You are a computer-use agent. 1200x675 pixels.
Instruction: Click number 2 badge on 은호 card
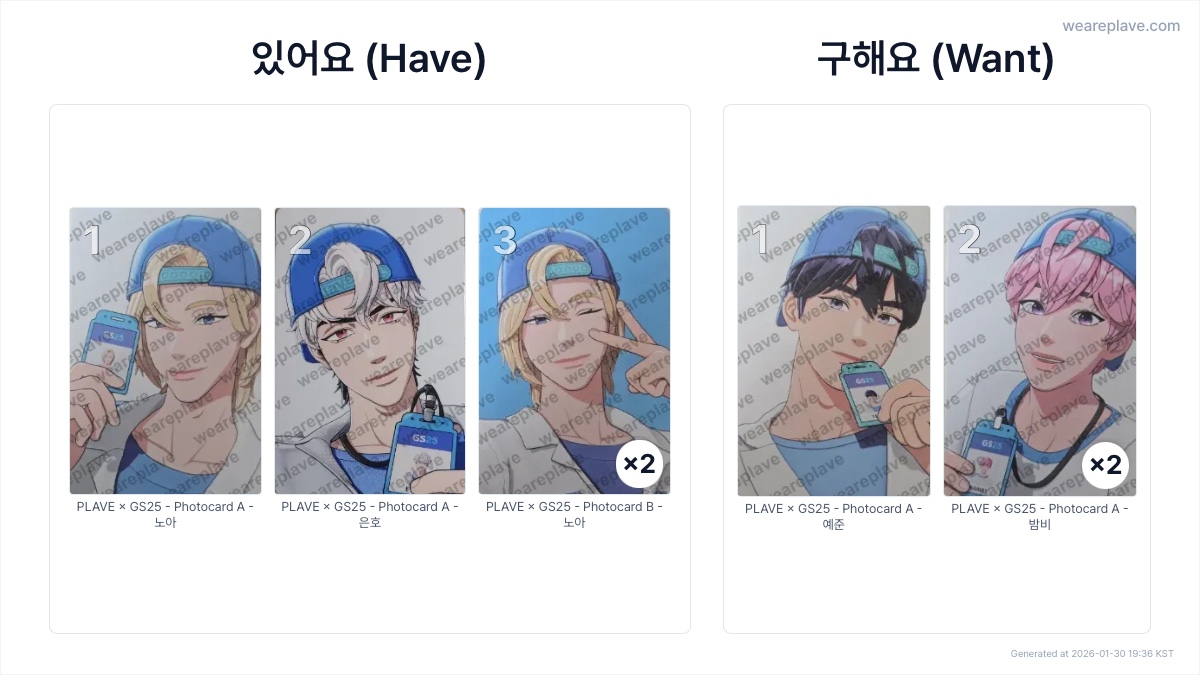coord(300,241)
